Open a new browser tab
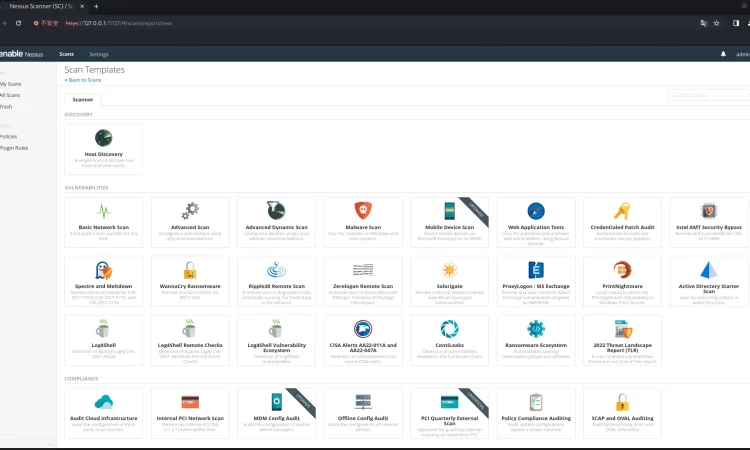 pyautogui.click(x=96, y=6)
